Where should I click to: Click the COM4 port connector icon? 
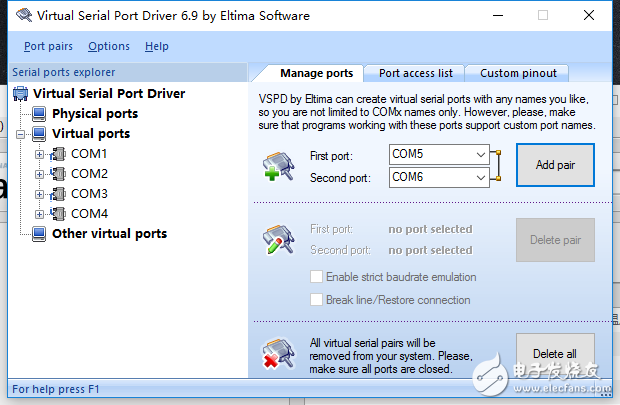[x=58, y=214]
